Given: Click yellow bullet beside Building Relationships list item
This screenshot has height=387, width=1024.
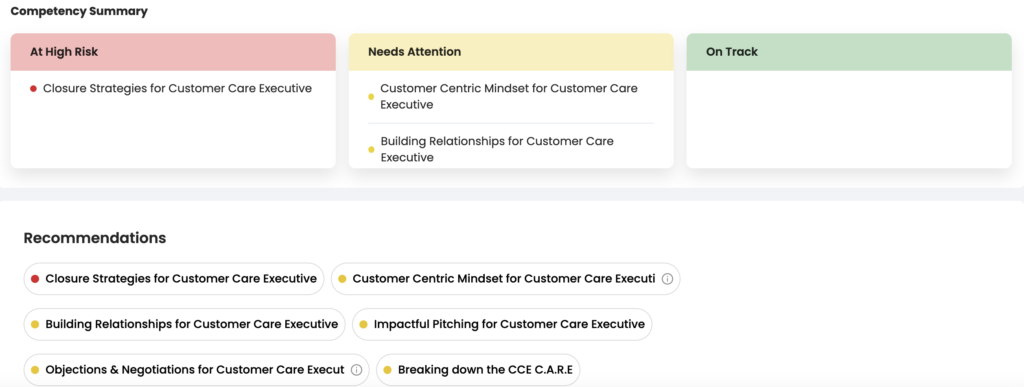Looking at the screenshot, I should coord(371,149).
